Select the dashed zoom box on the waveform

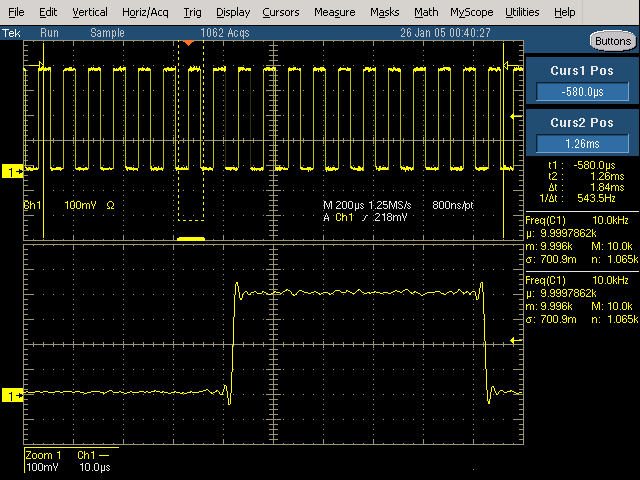click(190, 130)
